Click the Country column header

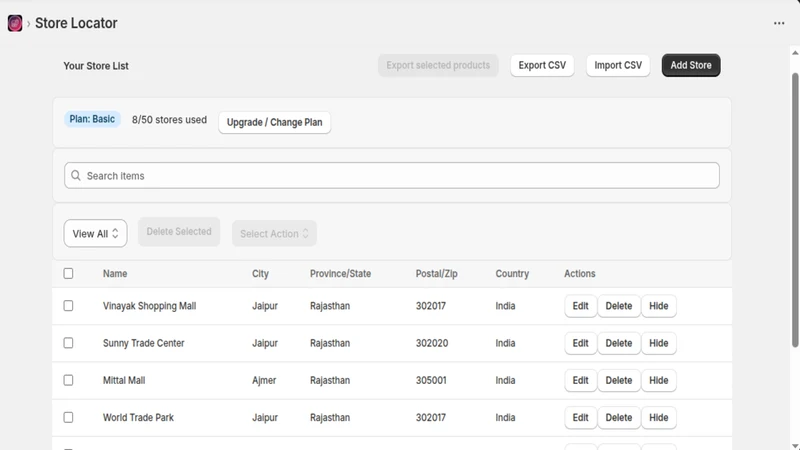pos(512,273)
